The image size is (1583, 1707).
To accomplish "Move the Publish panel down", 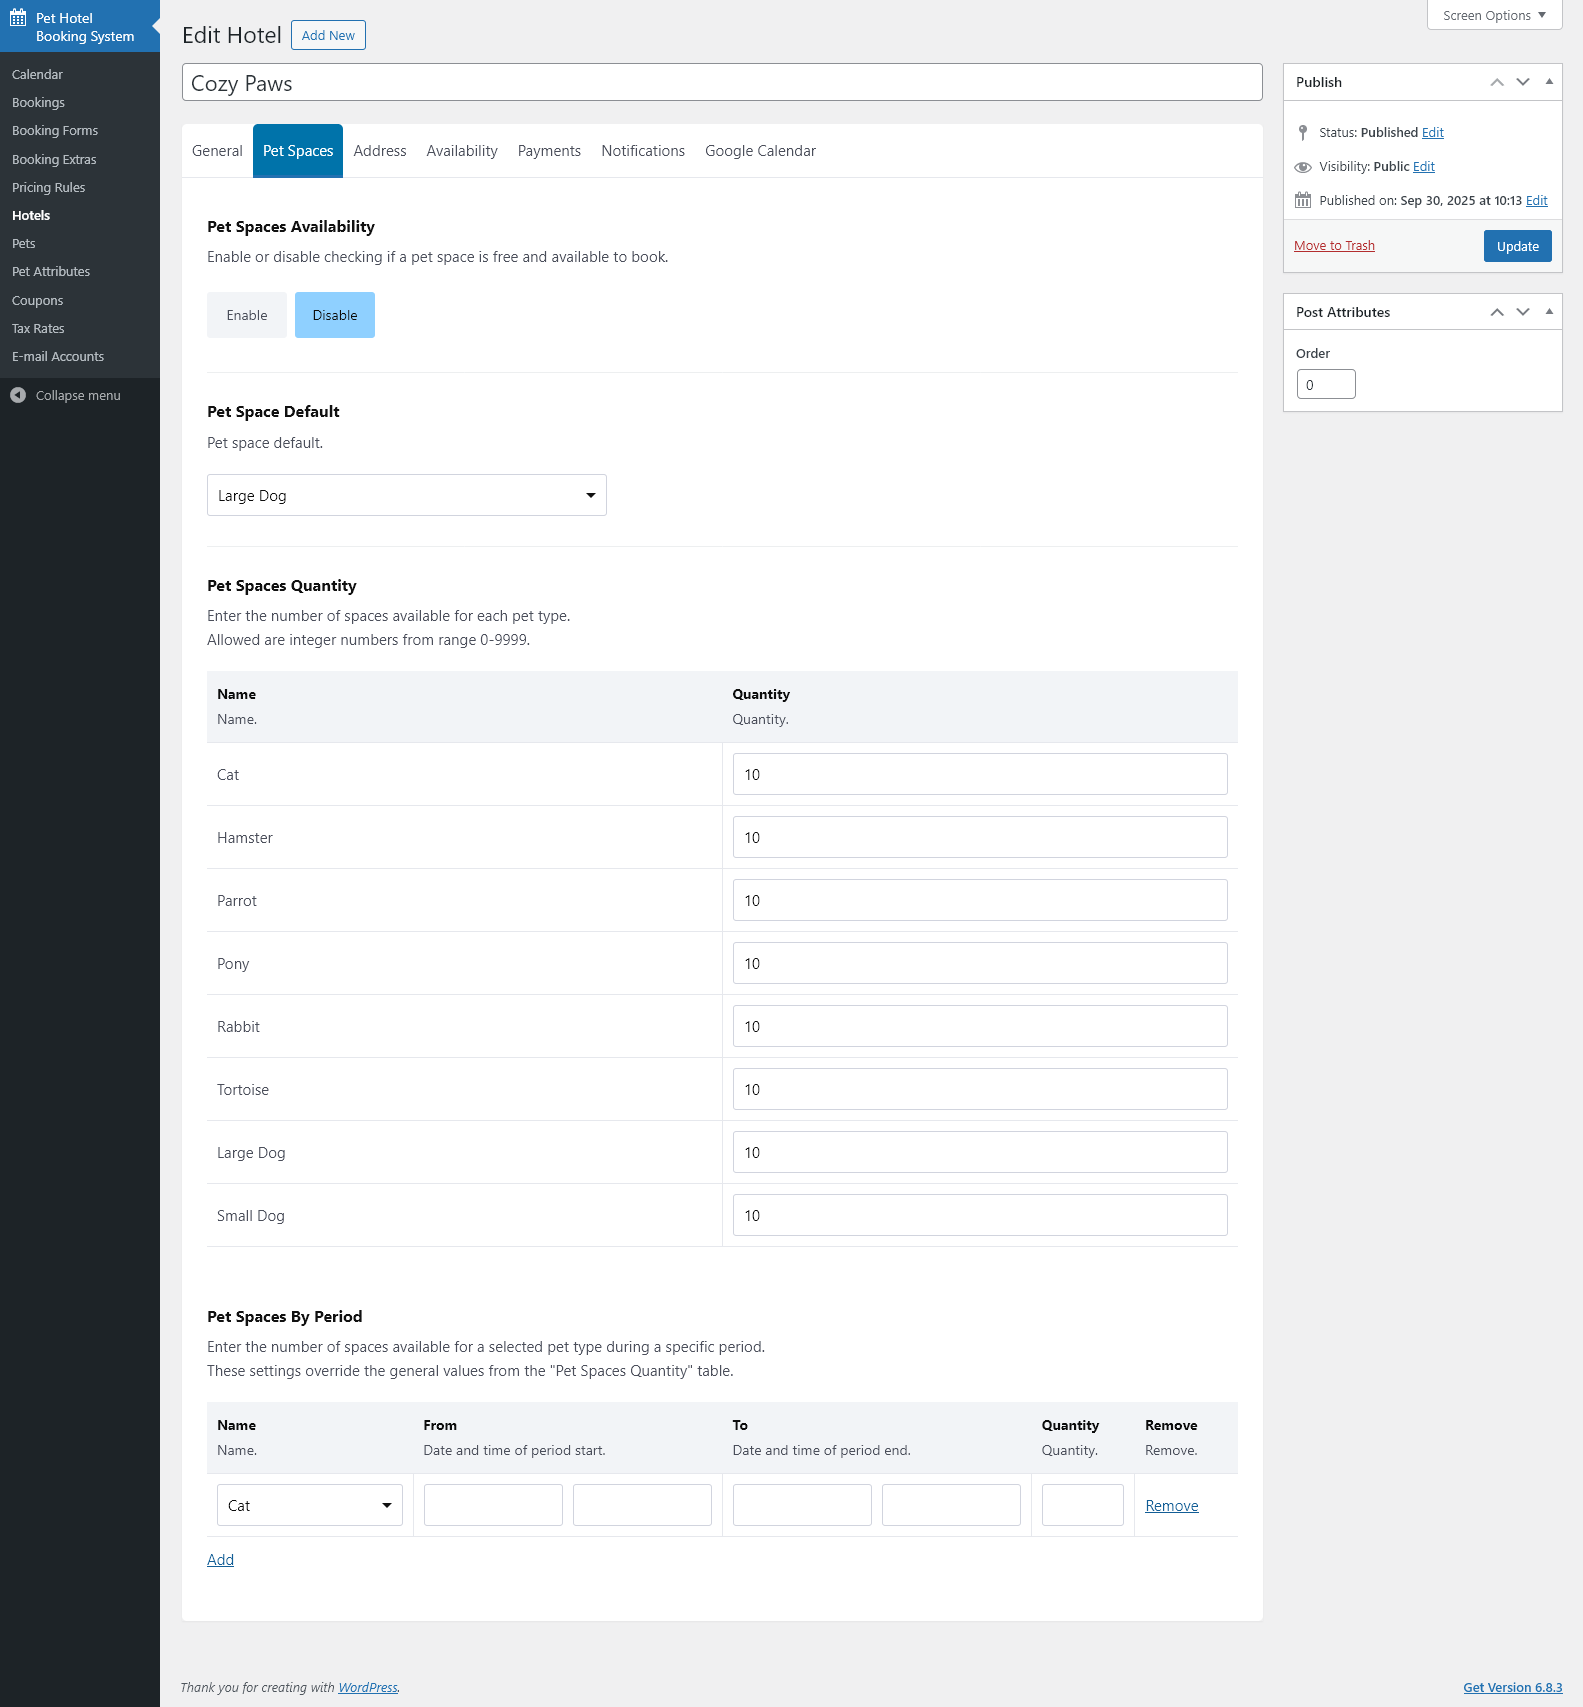I will tap(1522, 82).
